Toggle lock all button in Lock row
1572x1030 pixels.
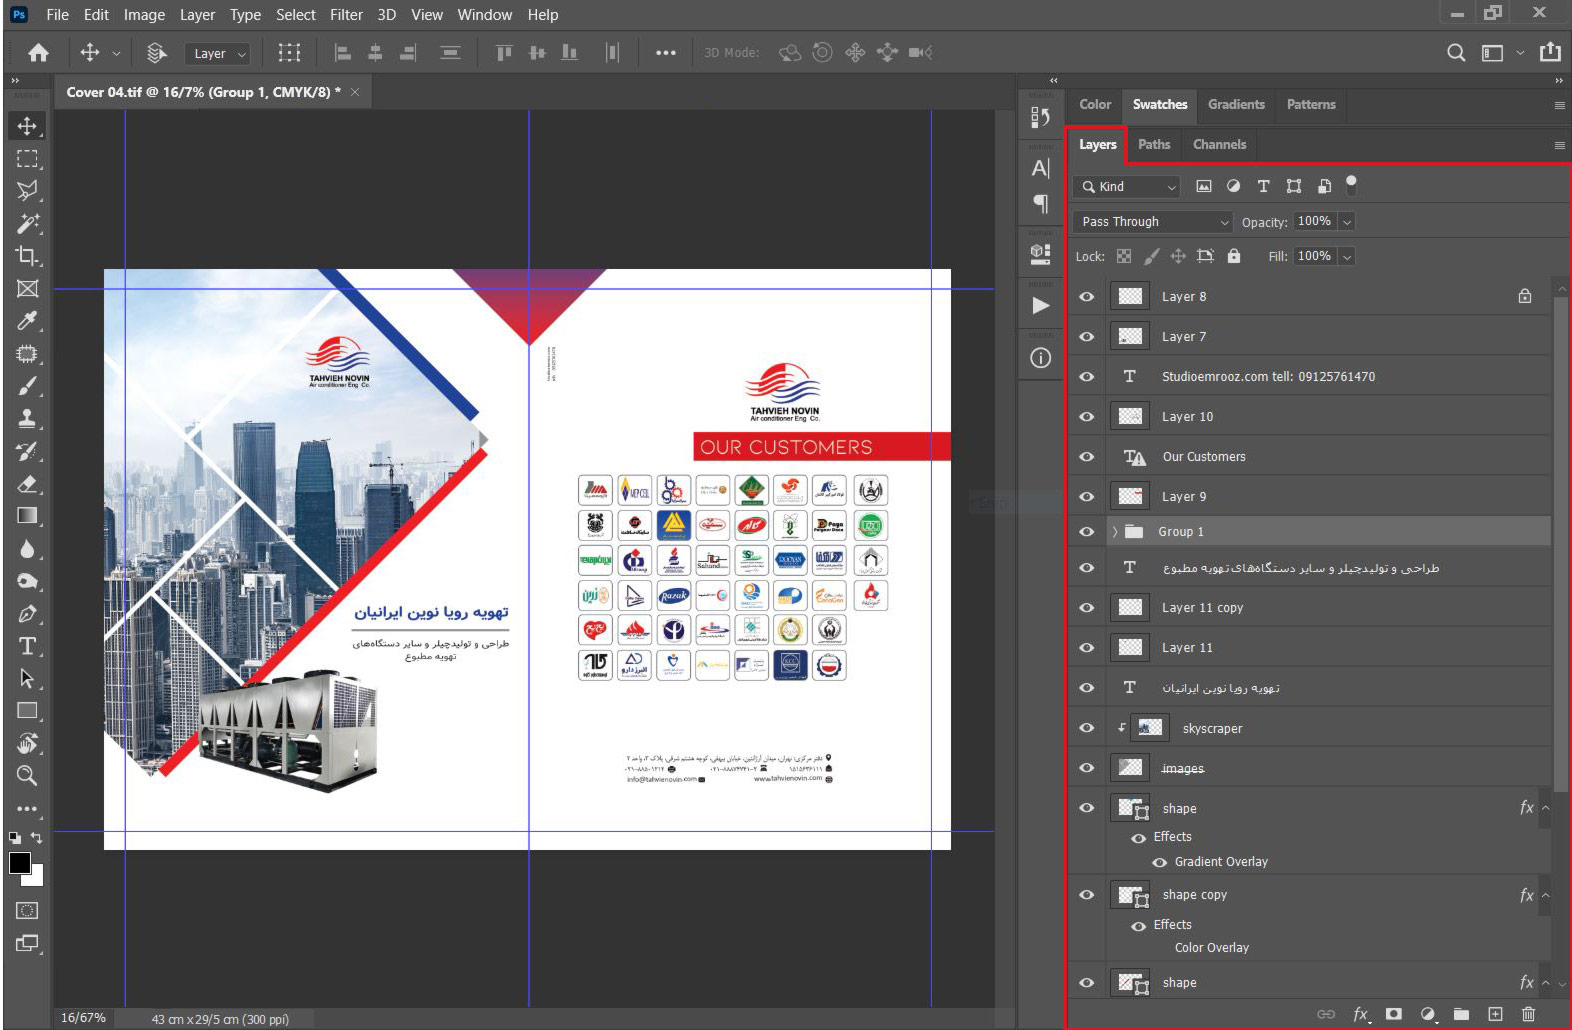(1234, 256)
